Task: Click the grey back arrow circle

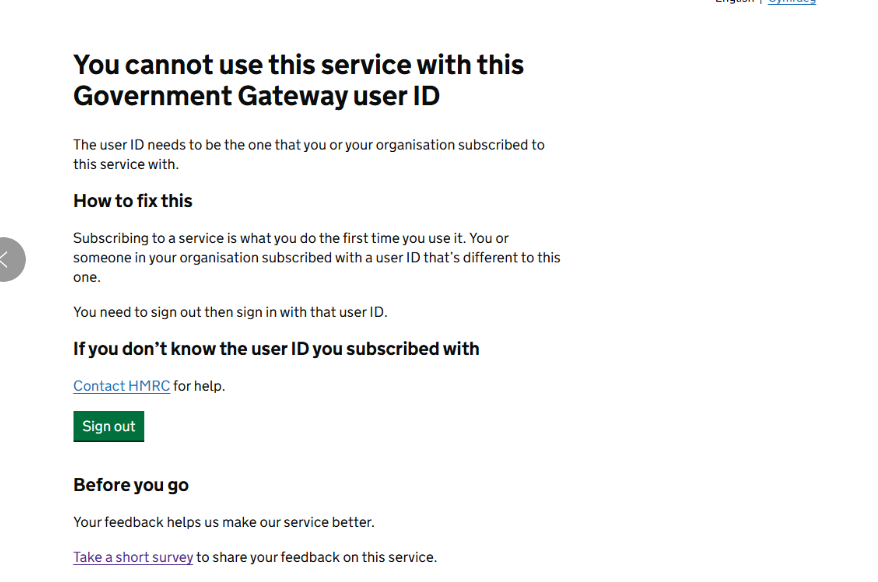Action: pyautogui.click(x=10, y=259)
